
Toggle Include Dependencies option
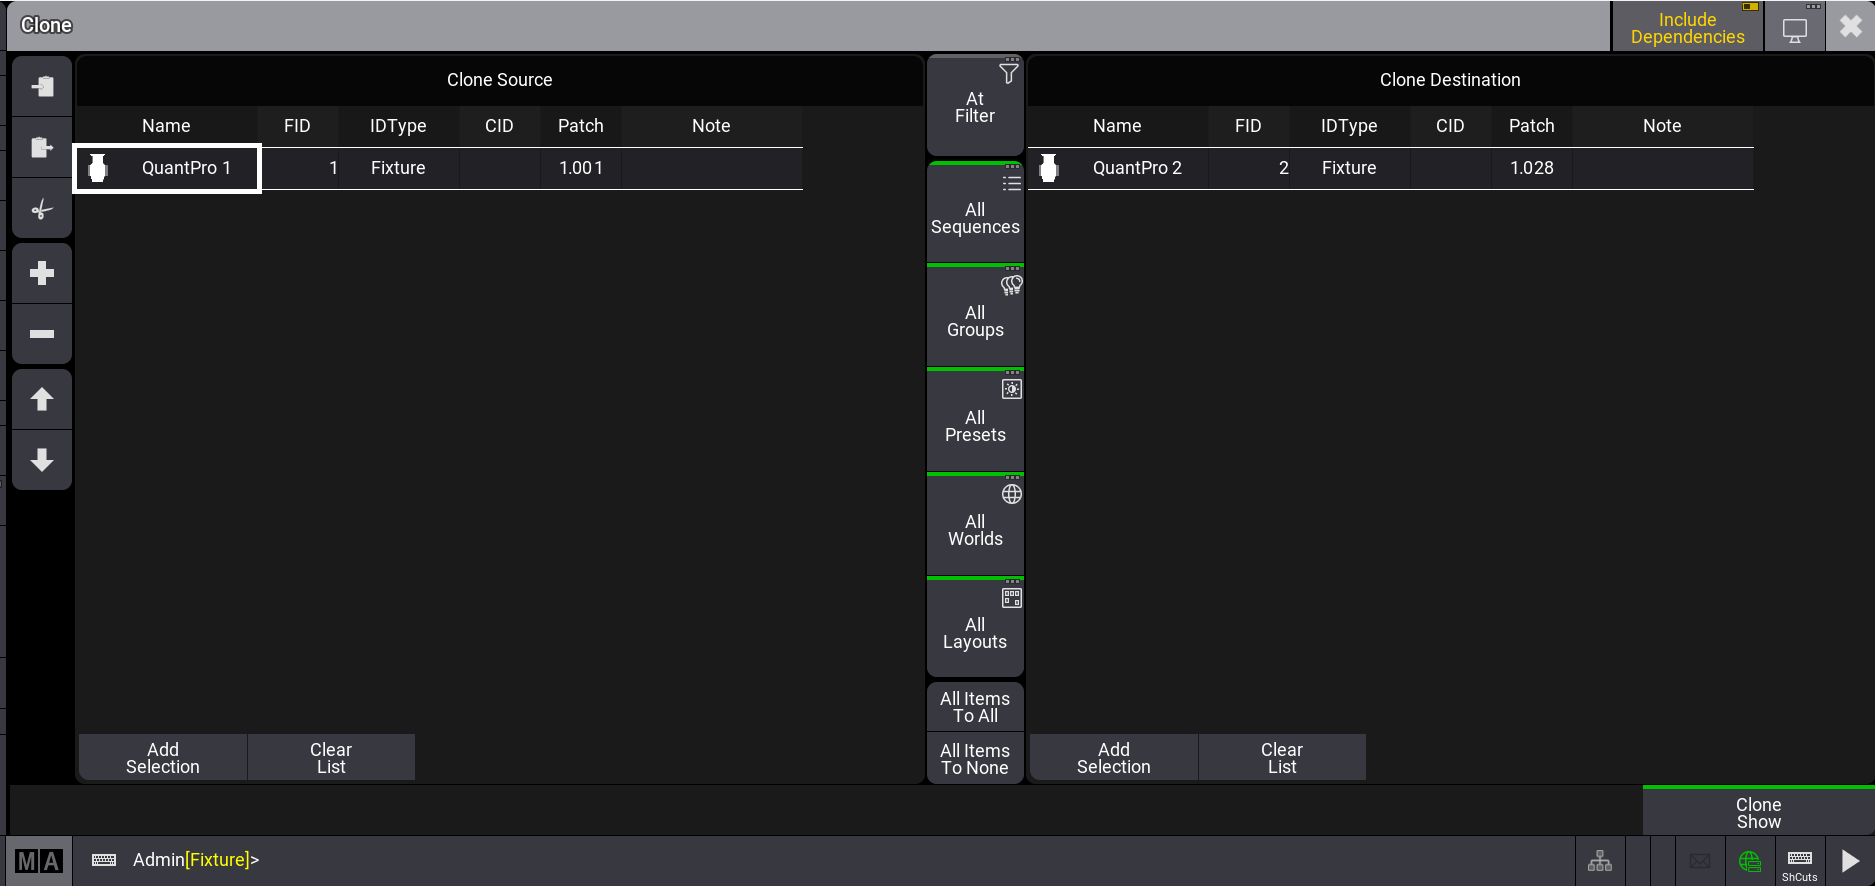click(x=1686, y=28)
